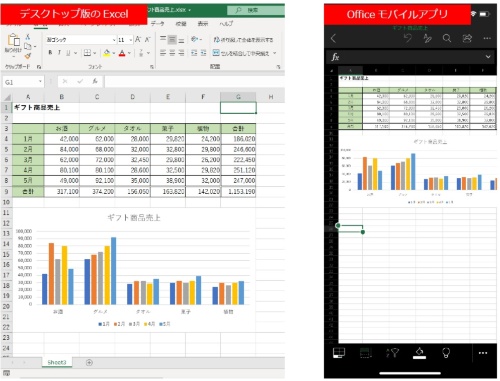Screen dimensions: 500x381
Task: Expand the clipboard group dialog launcher
Action: 39,67
